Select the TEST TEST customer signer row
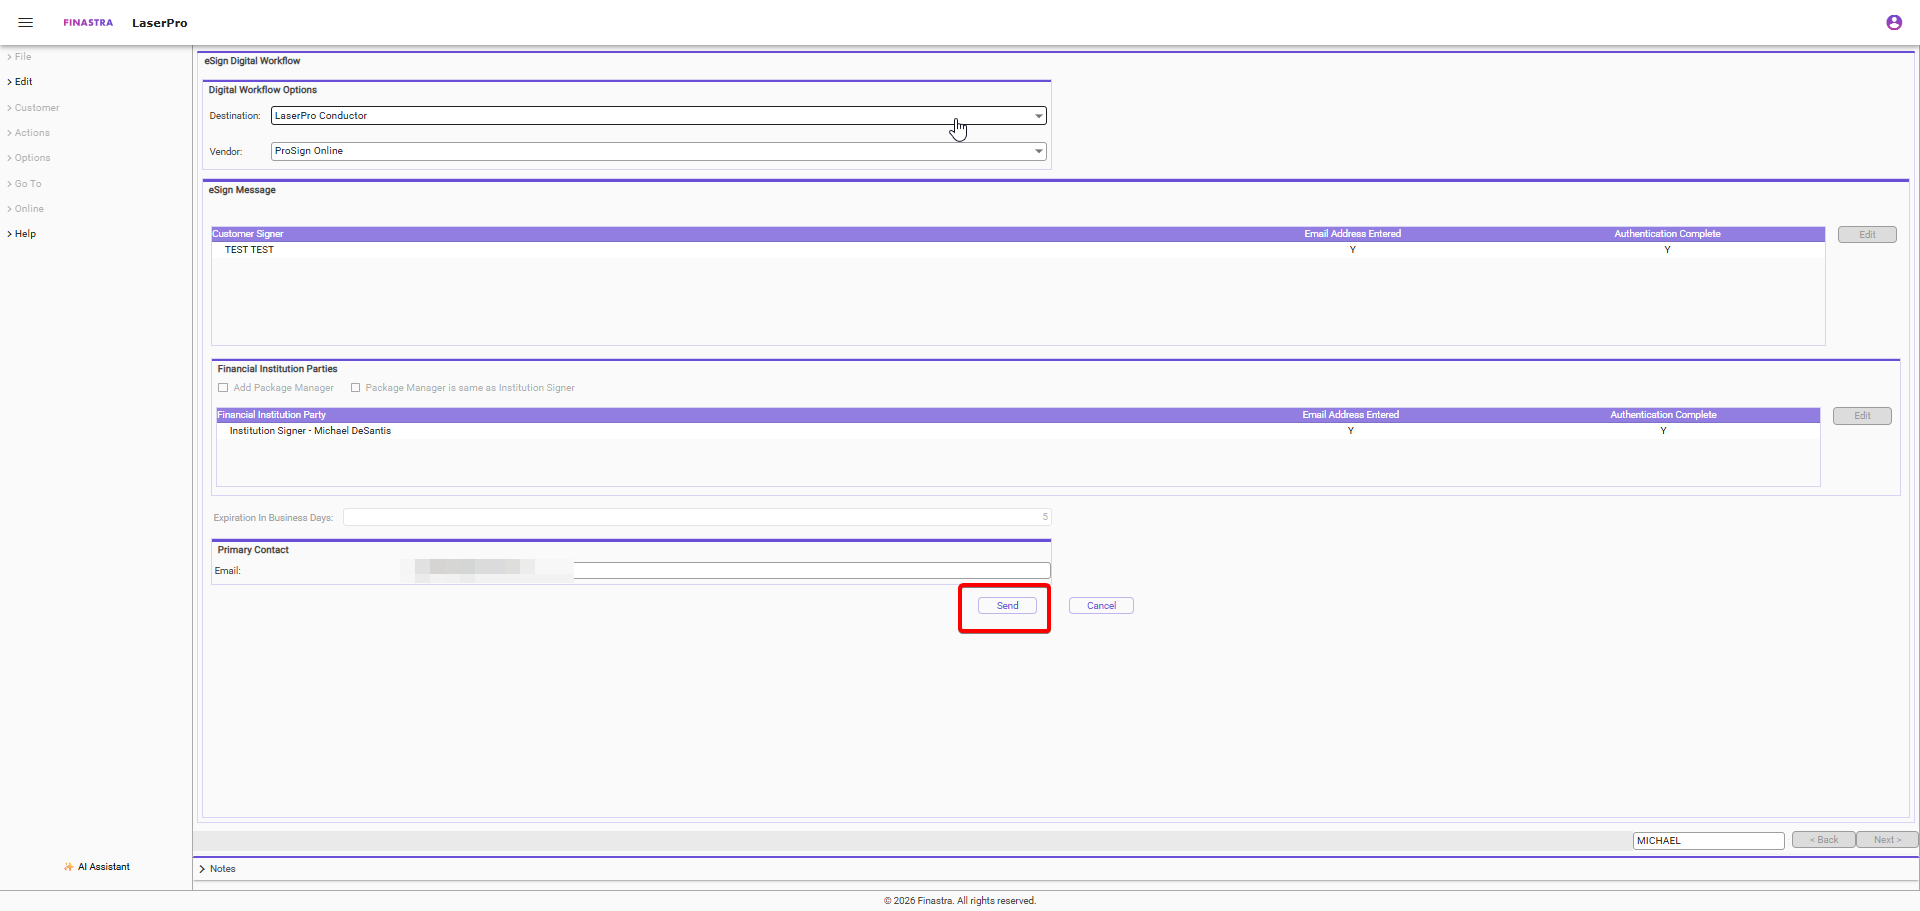Screen dimensions: 1920x911 249,250
